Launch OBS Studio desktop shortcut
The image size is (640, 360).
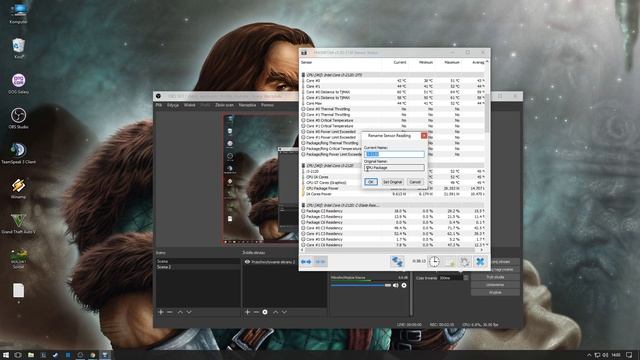(x=18, y=118)
